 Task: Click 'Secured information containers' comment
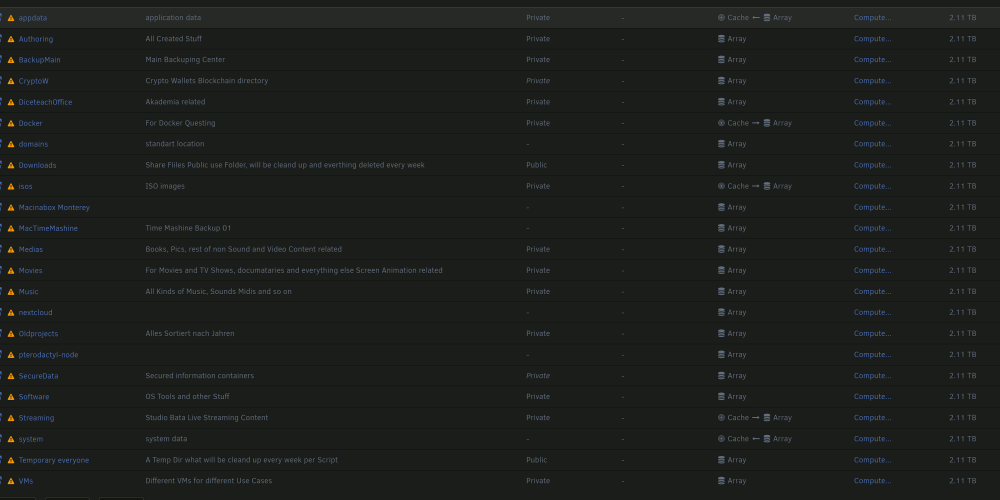pos(200,376)
